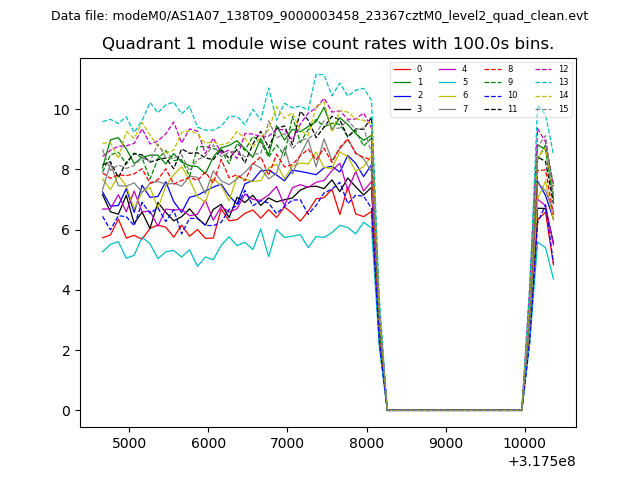The image size is (640, 480).
Task: Click the cyan solid legend line for module 5
Action: [x=447, y=82]
